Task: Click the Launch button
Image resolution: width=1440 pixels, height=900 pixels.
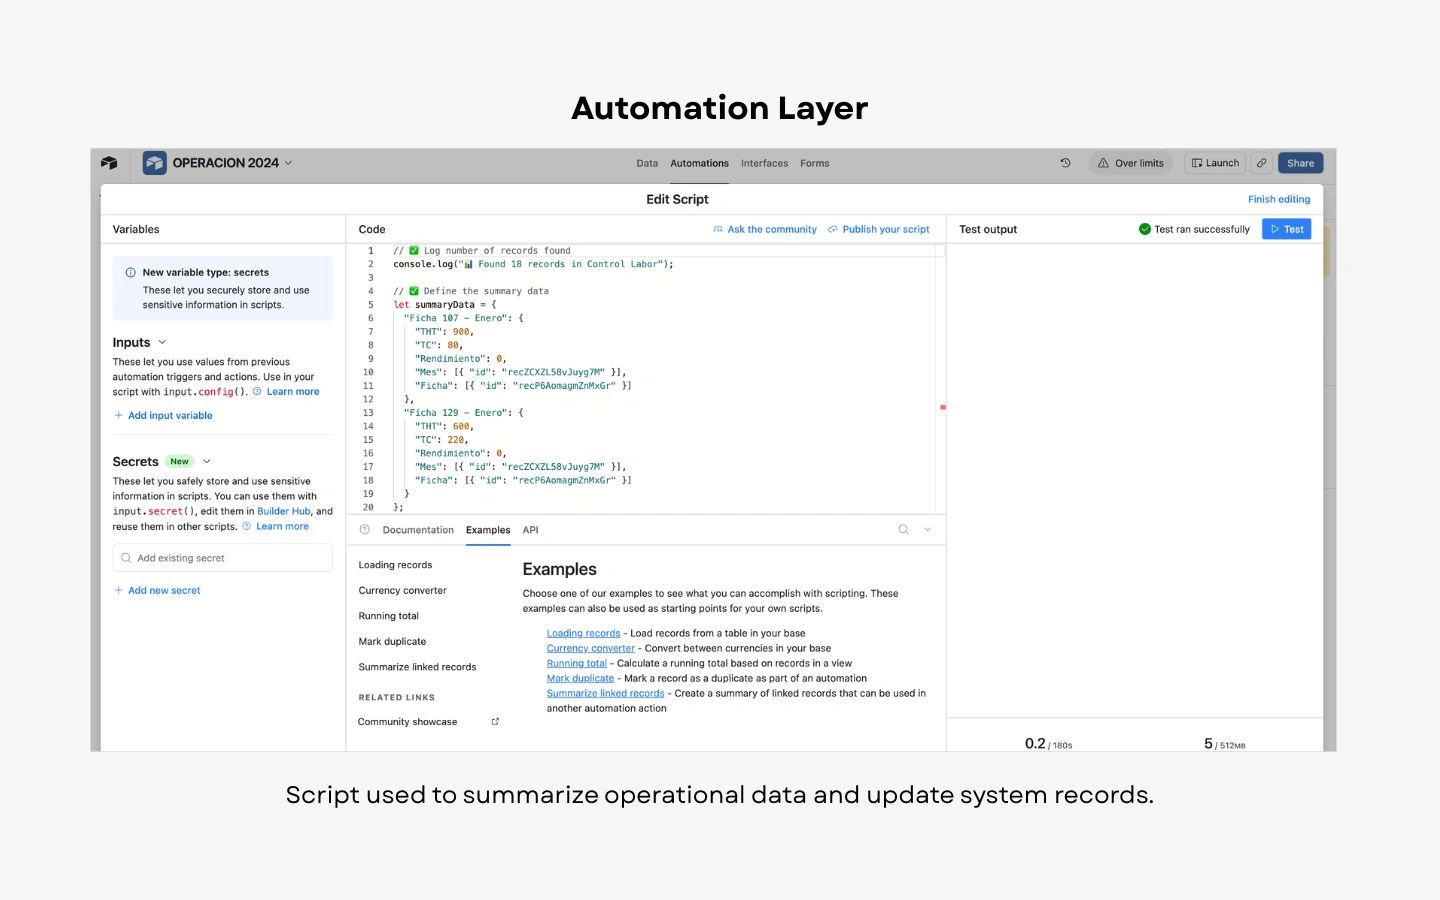Action: (x=1215, y=163)
